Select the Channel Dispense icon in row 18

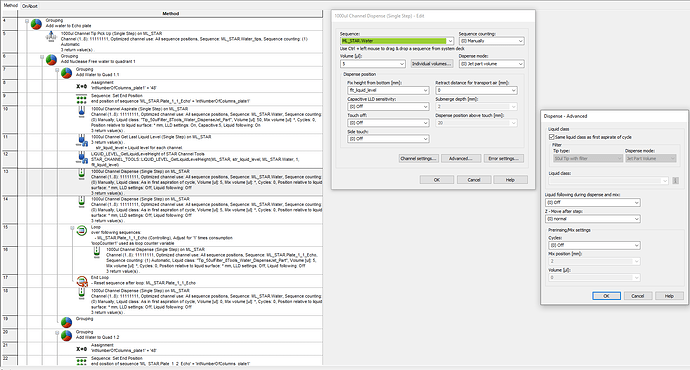[x=81, y=293]
